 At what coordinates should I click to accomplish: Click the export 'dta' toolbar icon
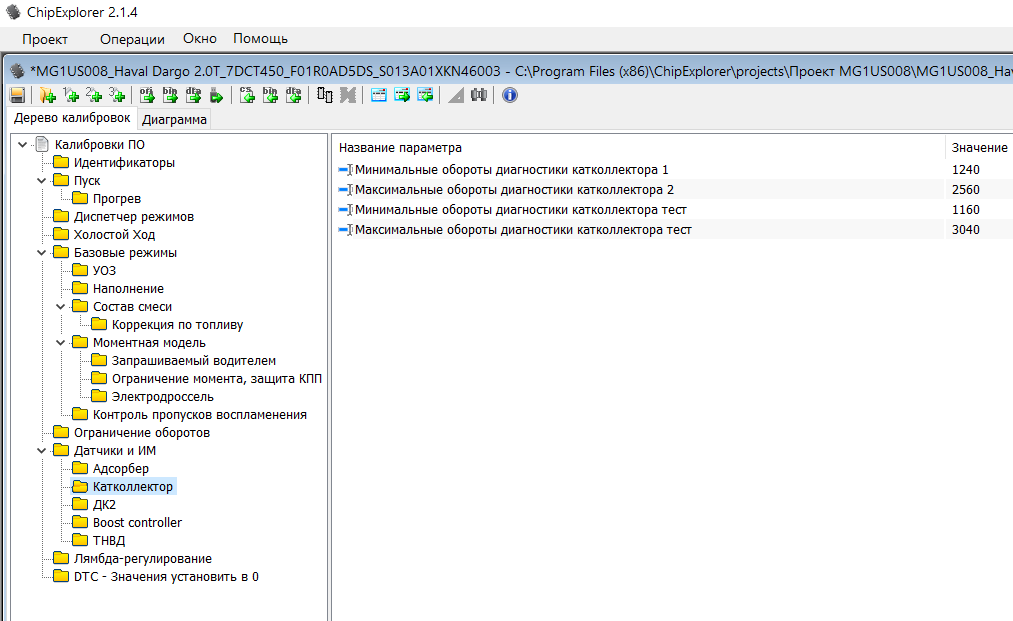[193, 95]
